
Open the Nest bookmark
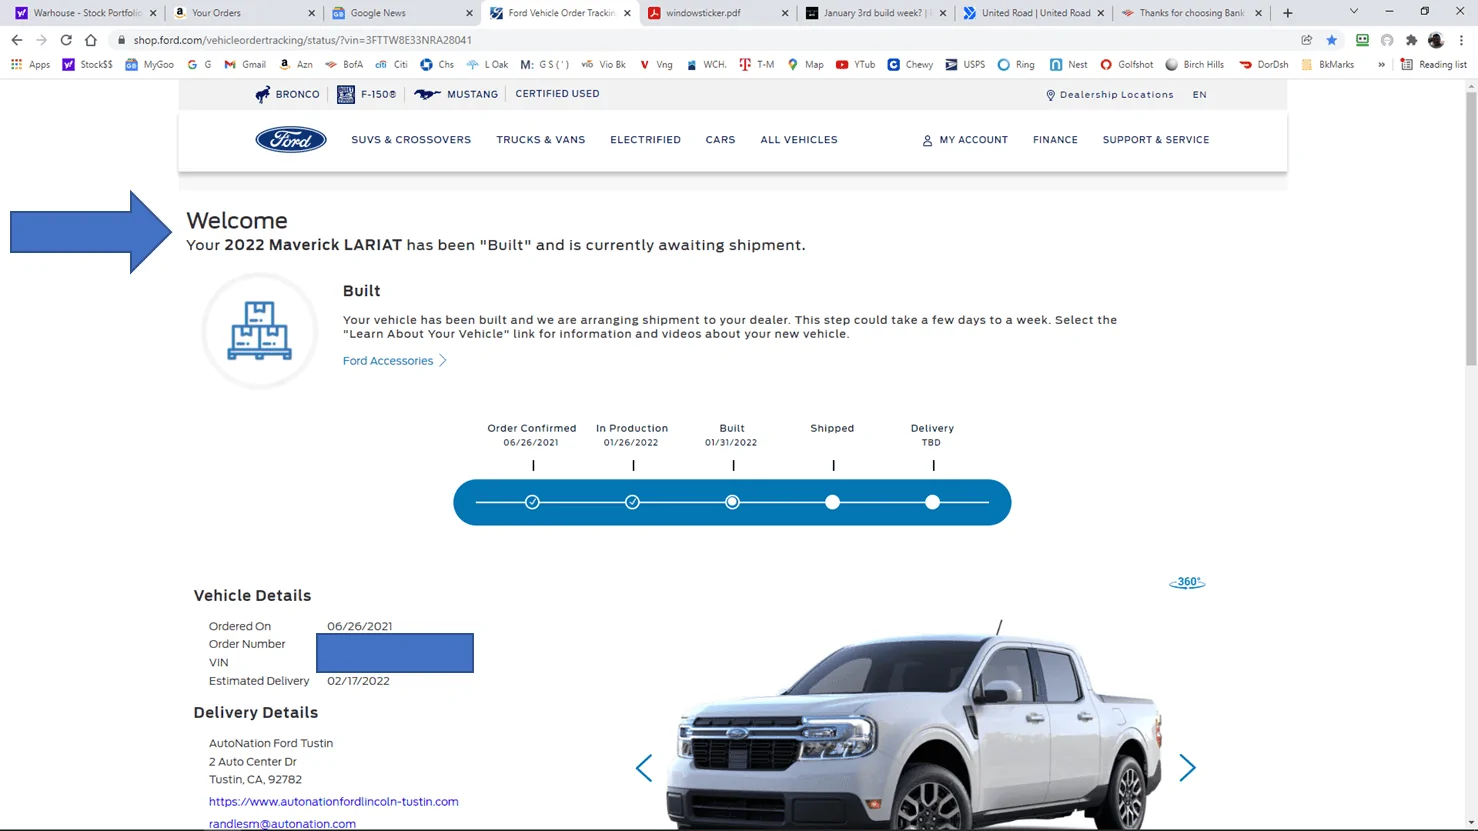click(x=1068, y=64)
